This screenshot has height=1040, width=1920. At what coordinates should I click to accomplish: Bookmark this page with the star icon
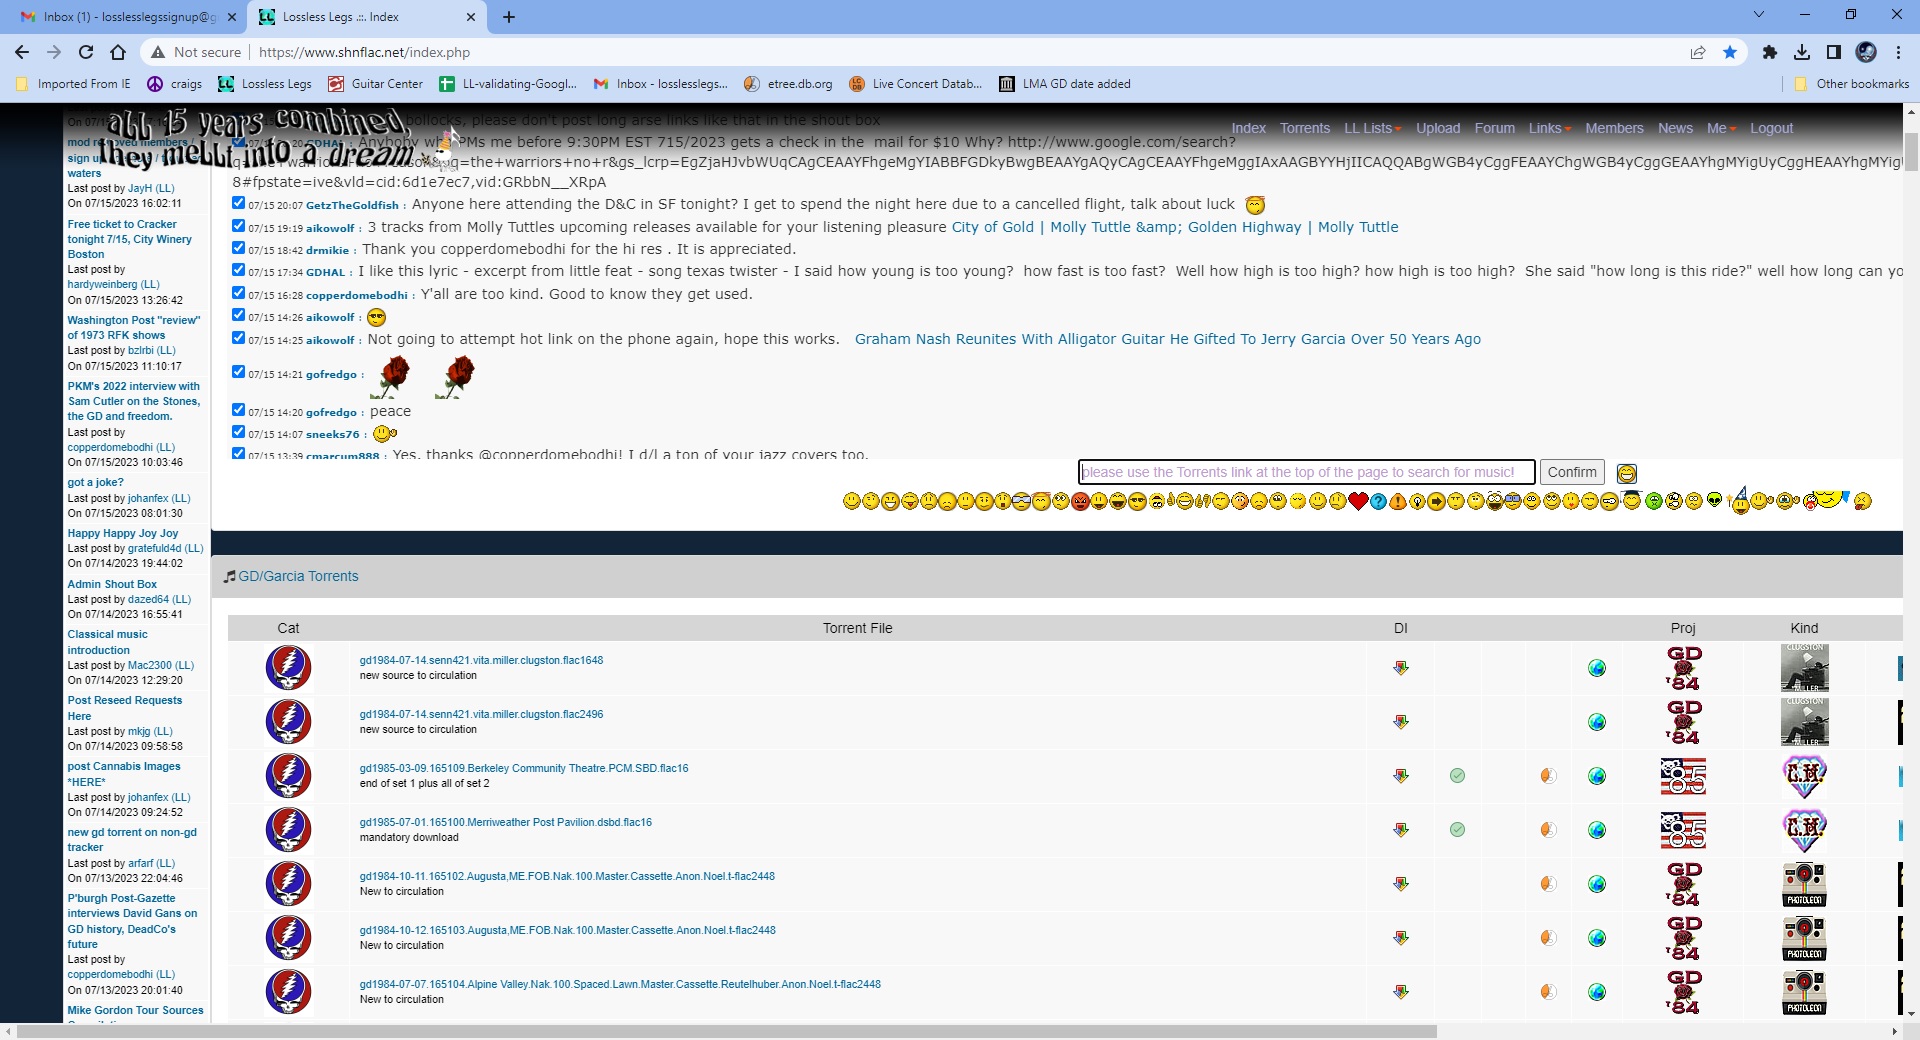coord(1730,52)
